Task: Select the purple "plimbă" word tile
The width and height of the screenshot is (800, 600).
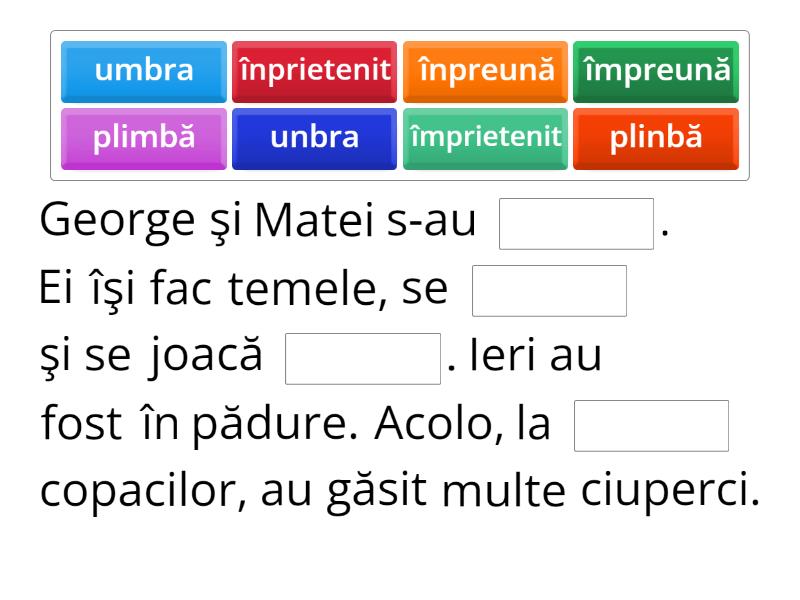Action: click(144, 139)
